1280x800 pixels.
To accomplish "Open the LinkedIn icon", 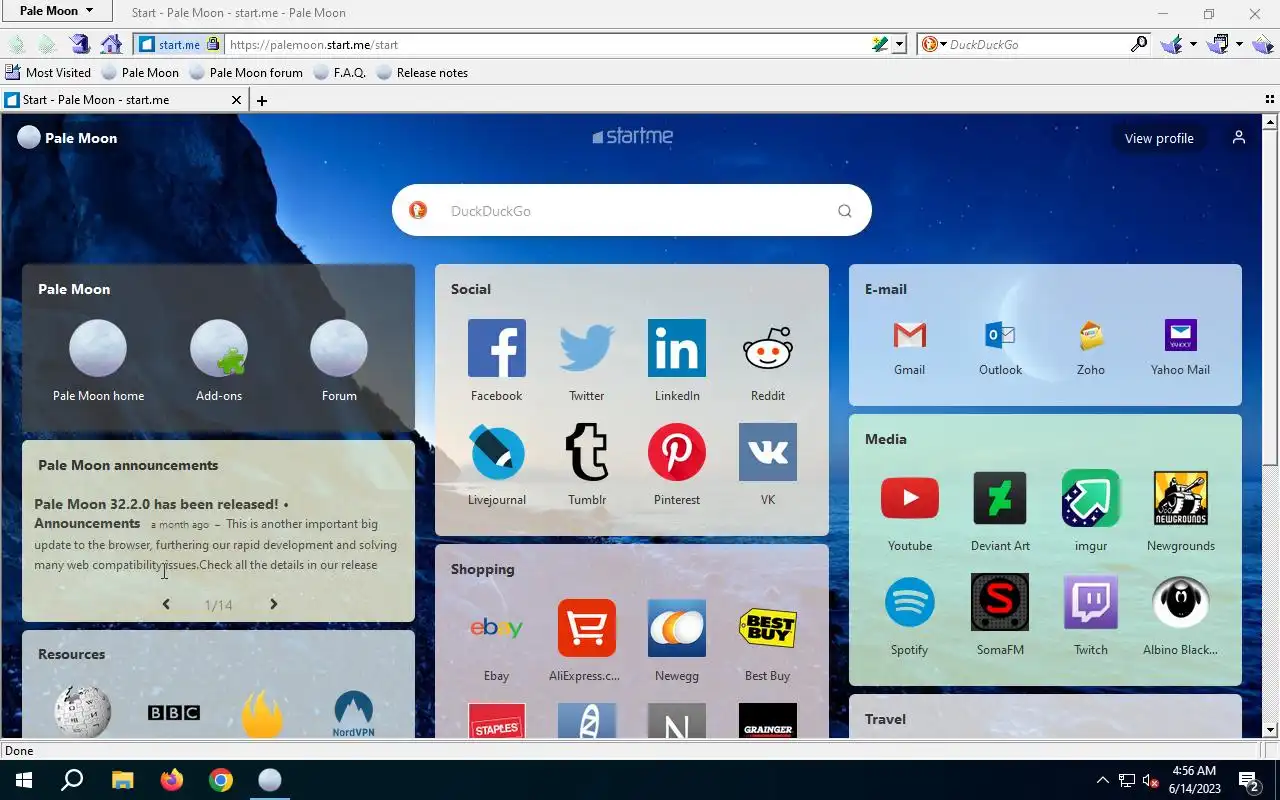I will pos(677,348).
